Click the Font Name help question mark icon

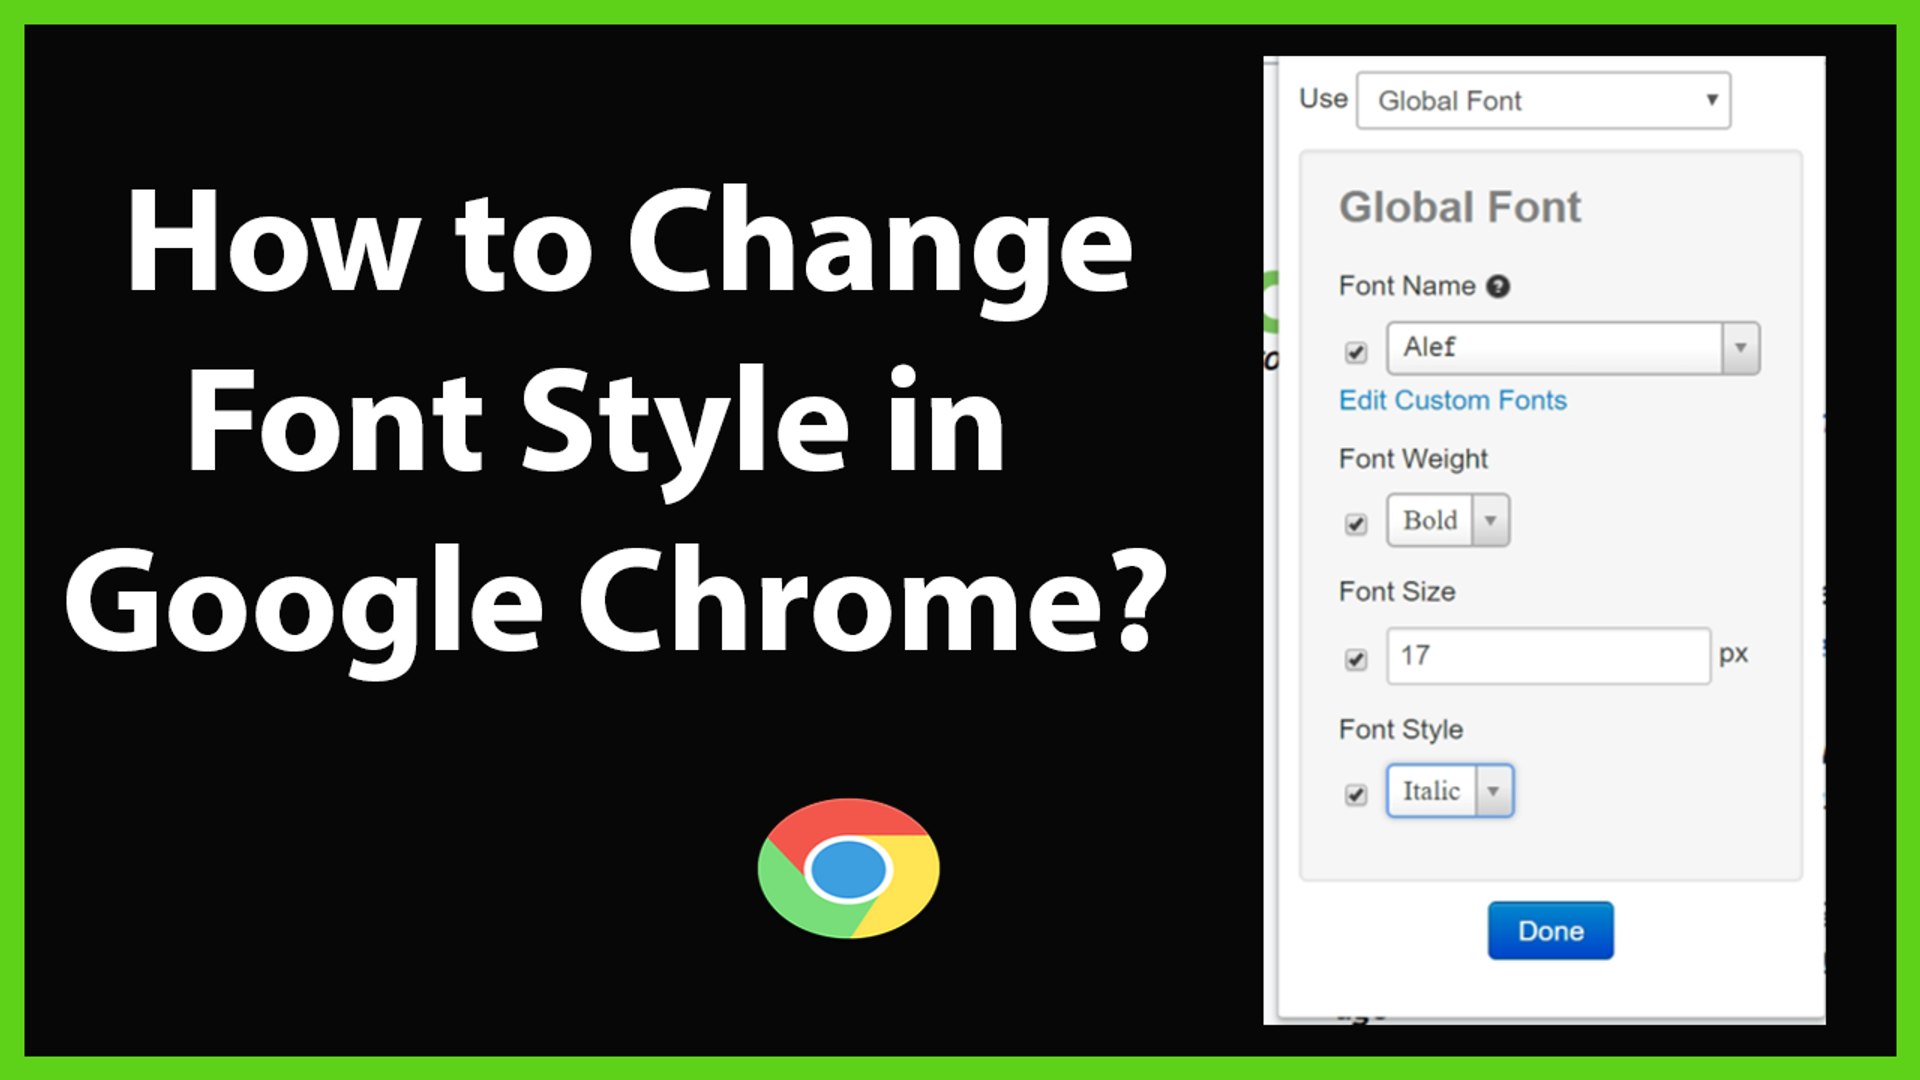1500,286
